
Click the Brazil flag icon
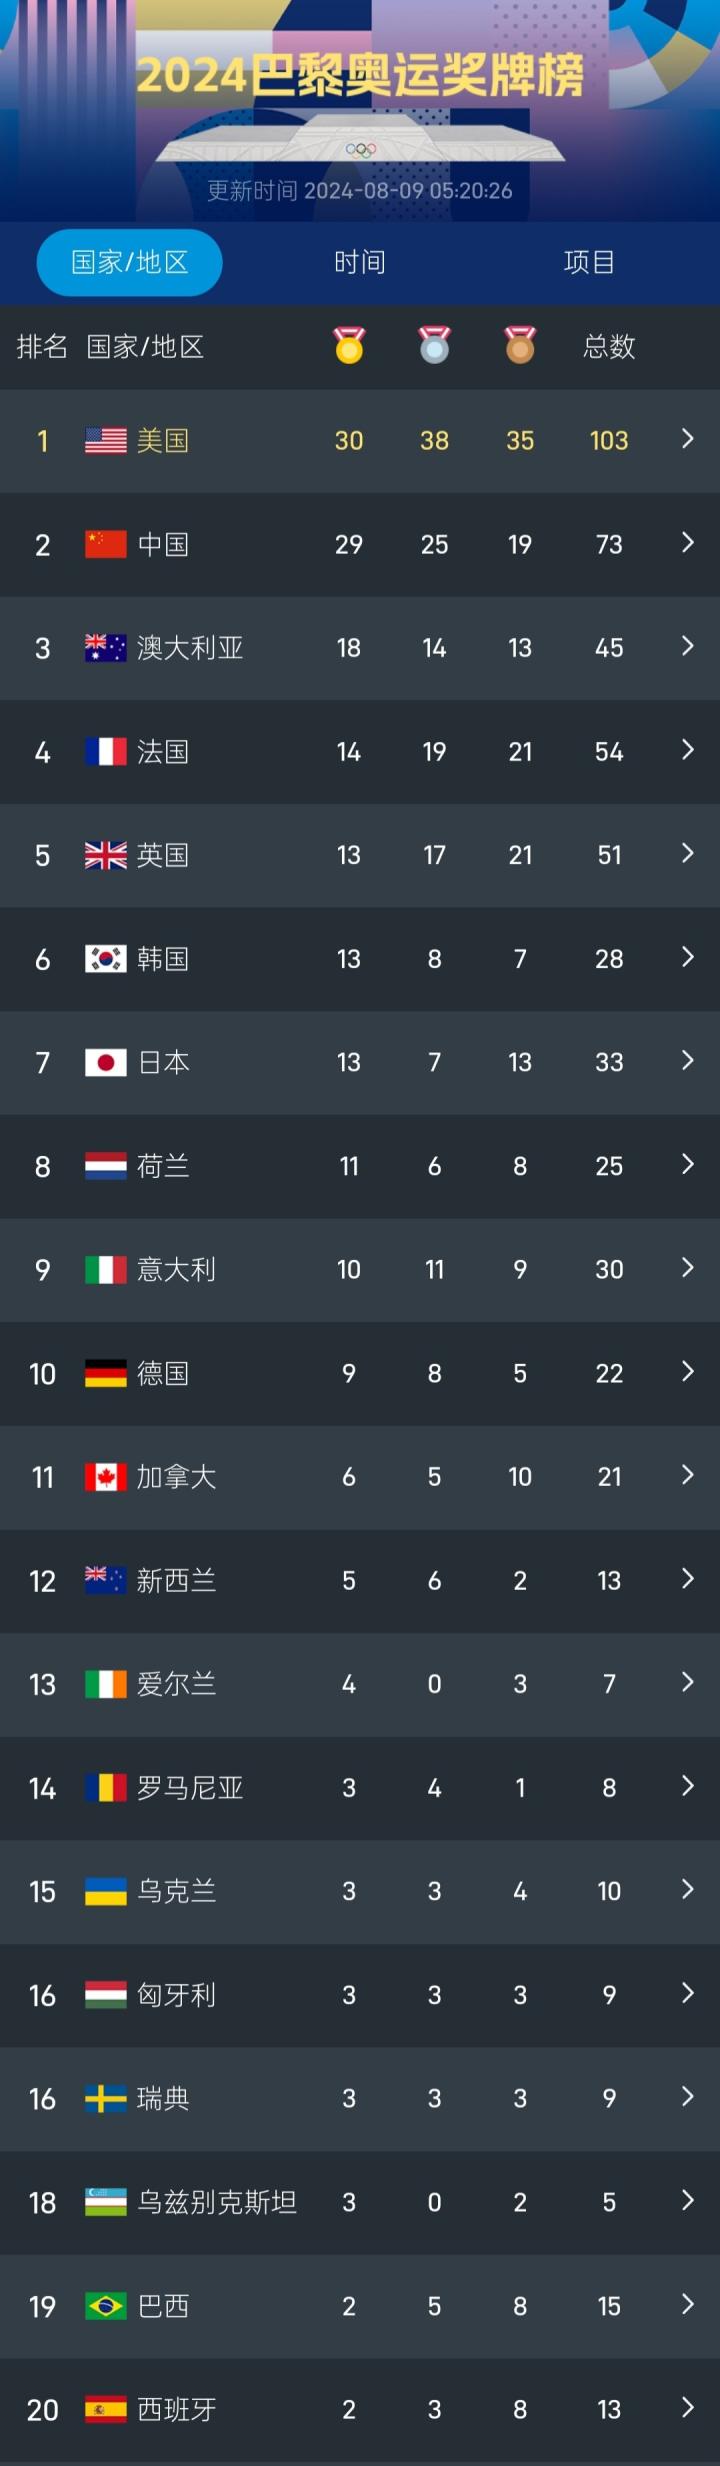[106, 2306]
